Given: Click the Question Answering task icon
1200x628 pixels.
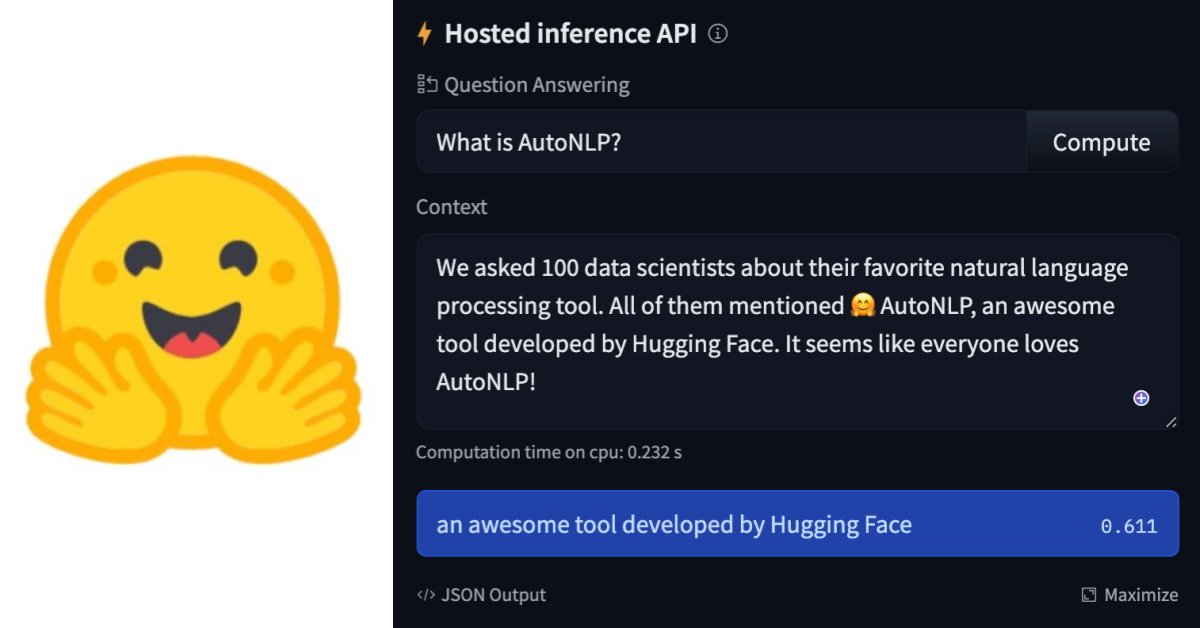Looking at the screenshot, I should tap(427, 85).
